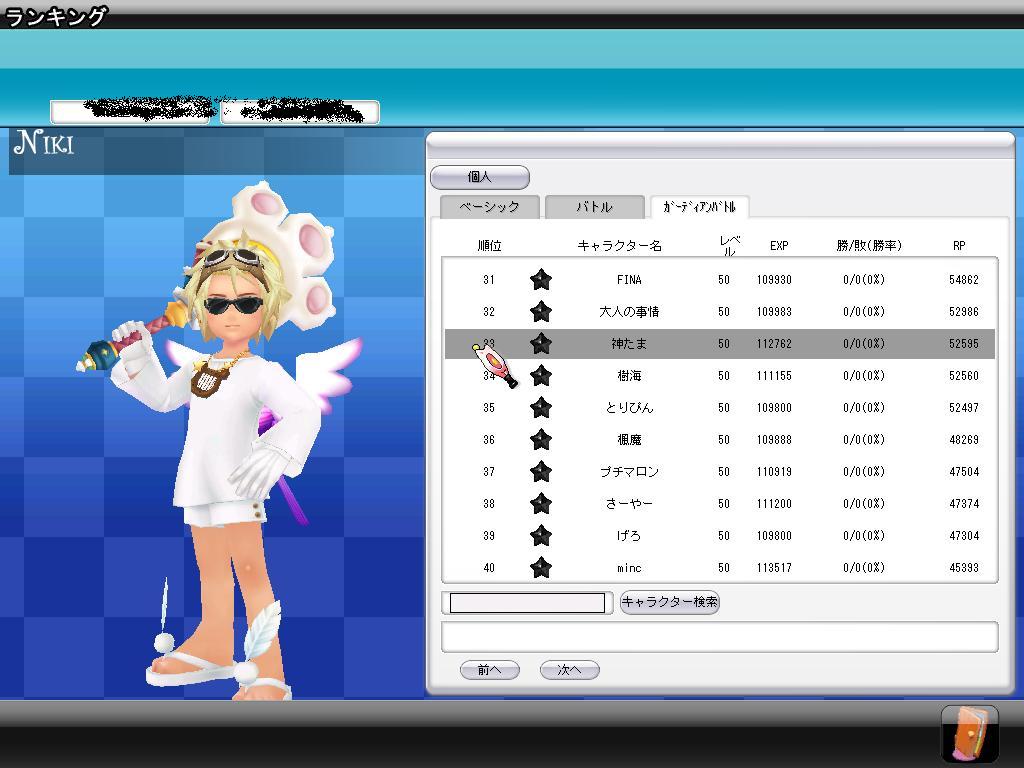Click the RP column header
This screenshot has width=1024, height=768.
[x=959, y=246]
